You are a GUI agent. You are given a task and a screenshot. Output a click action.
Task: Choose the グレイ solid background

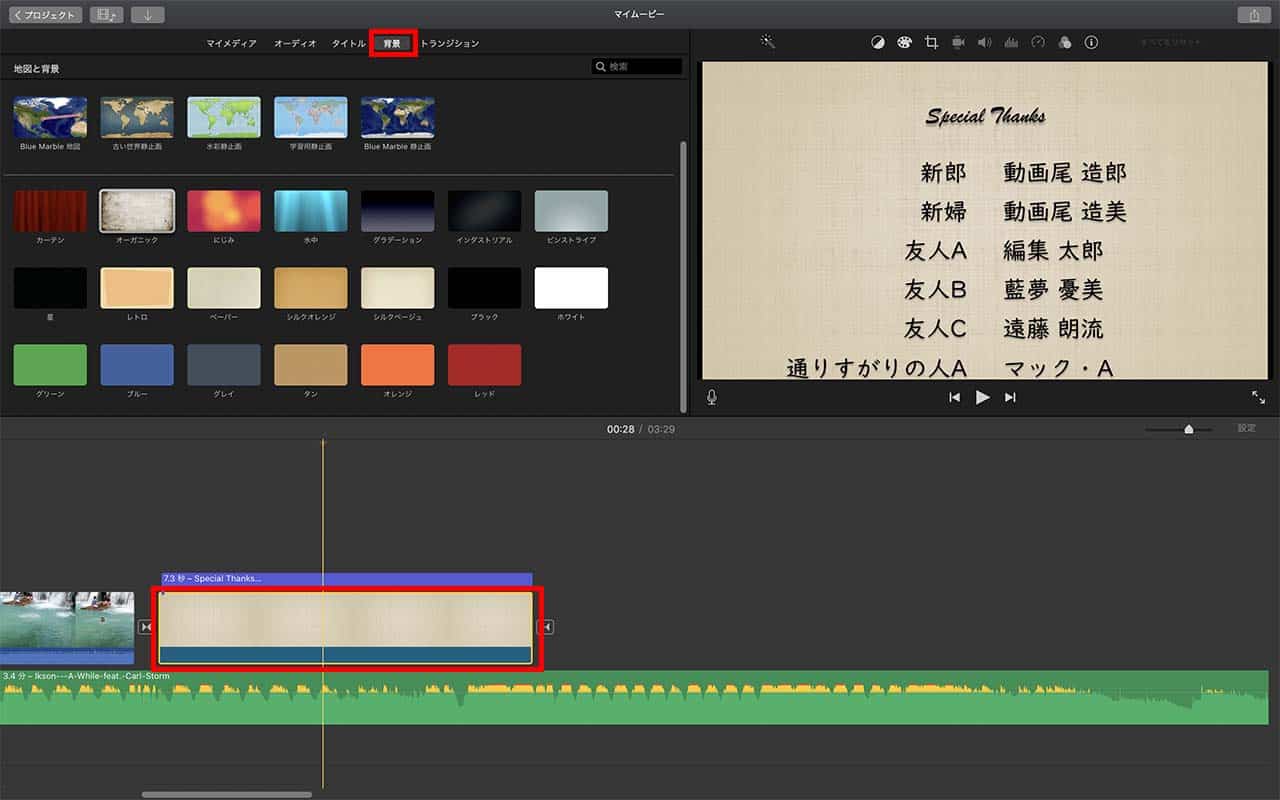224,365
